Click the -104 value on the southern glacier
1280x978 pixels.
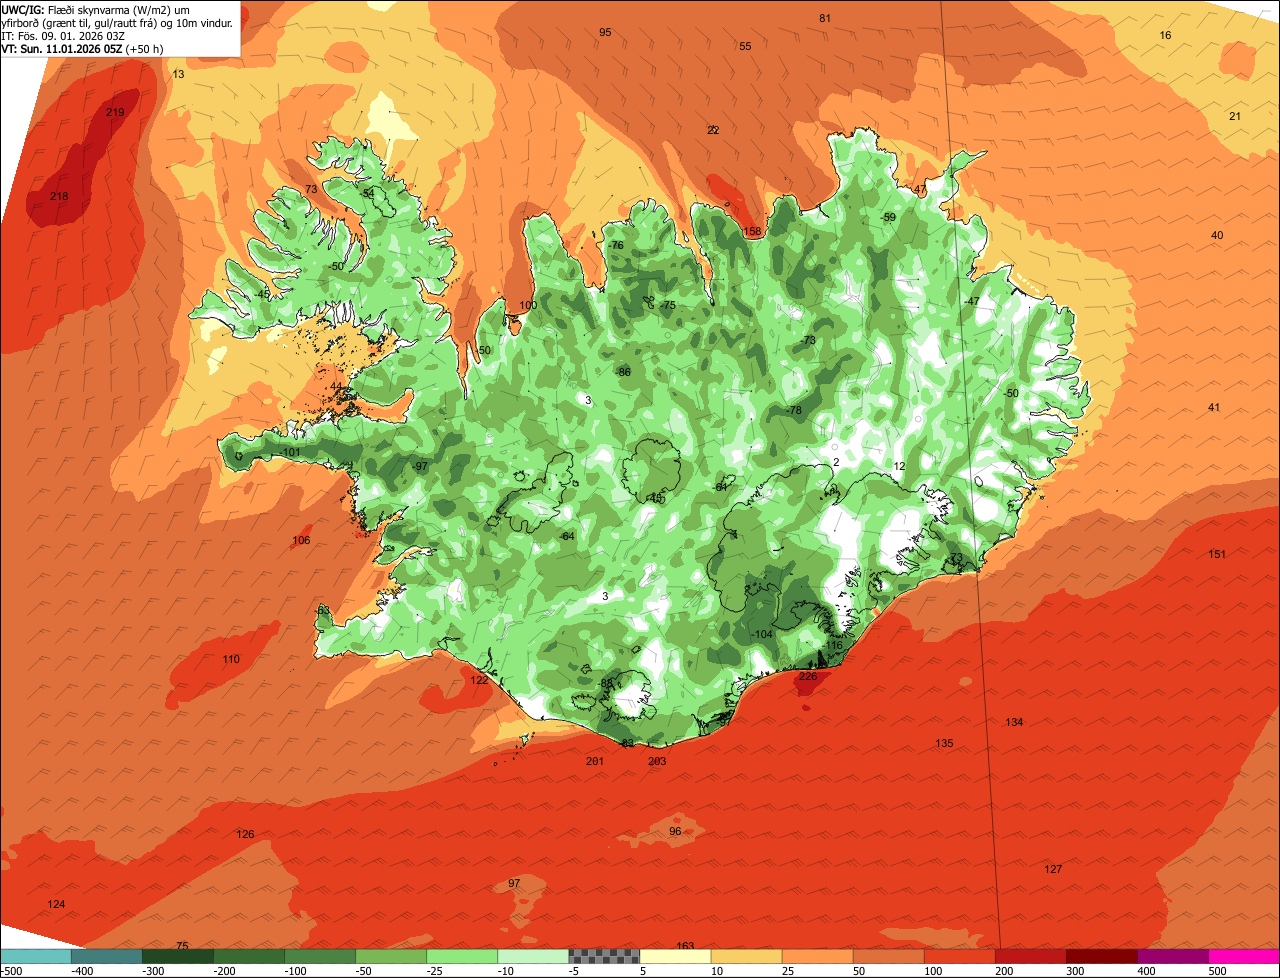(762, 634)
